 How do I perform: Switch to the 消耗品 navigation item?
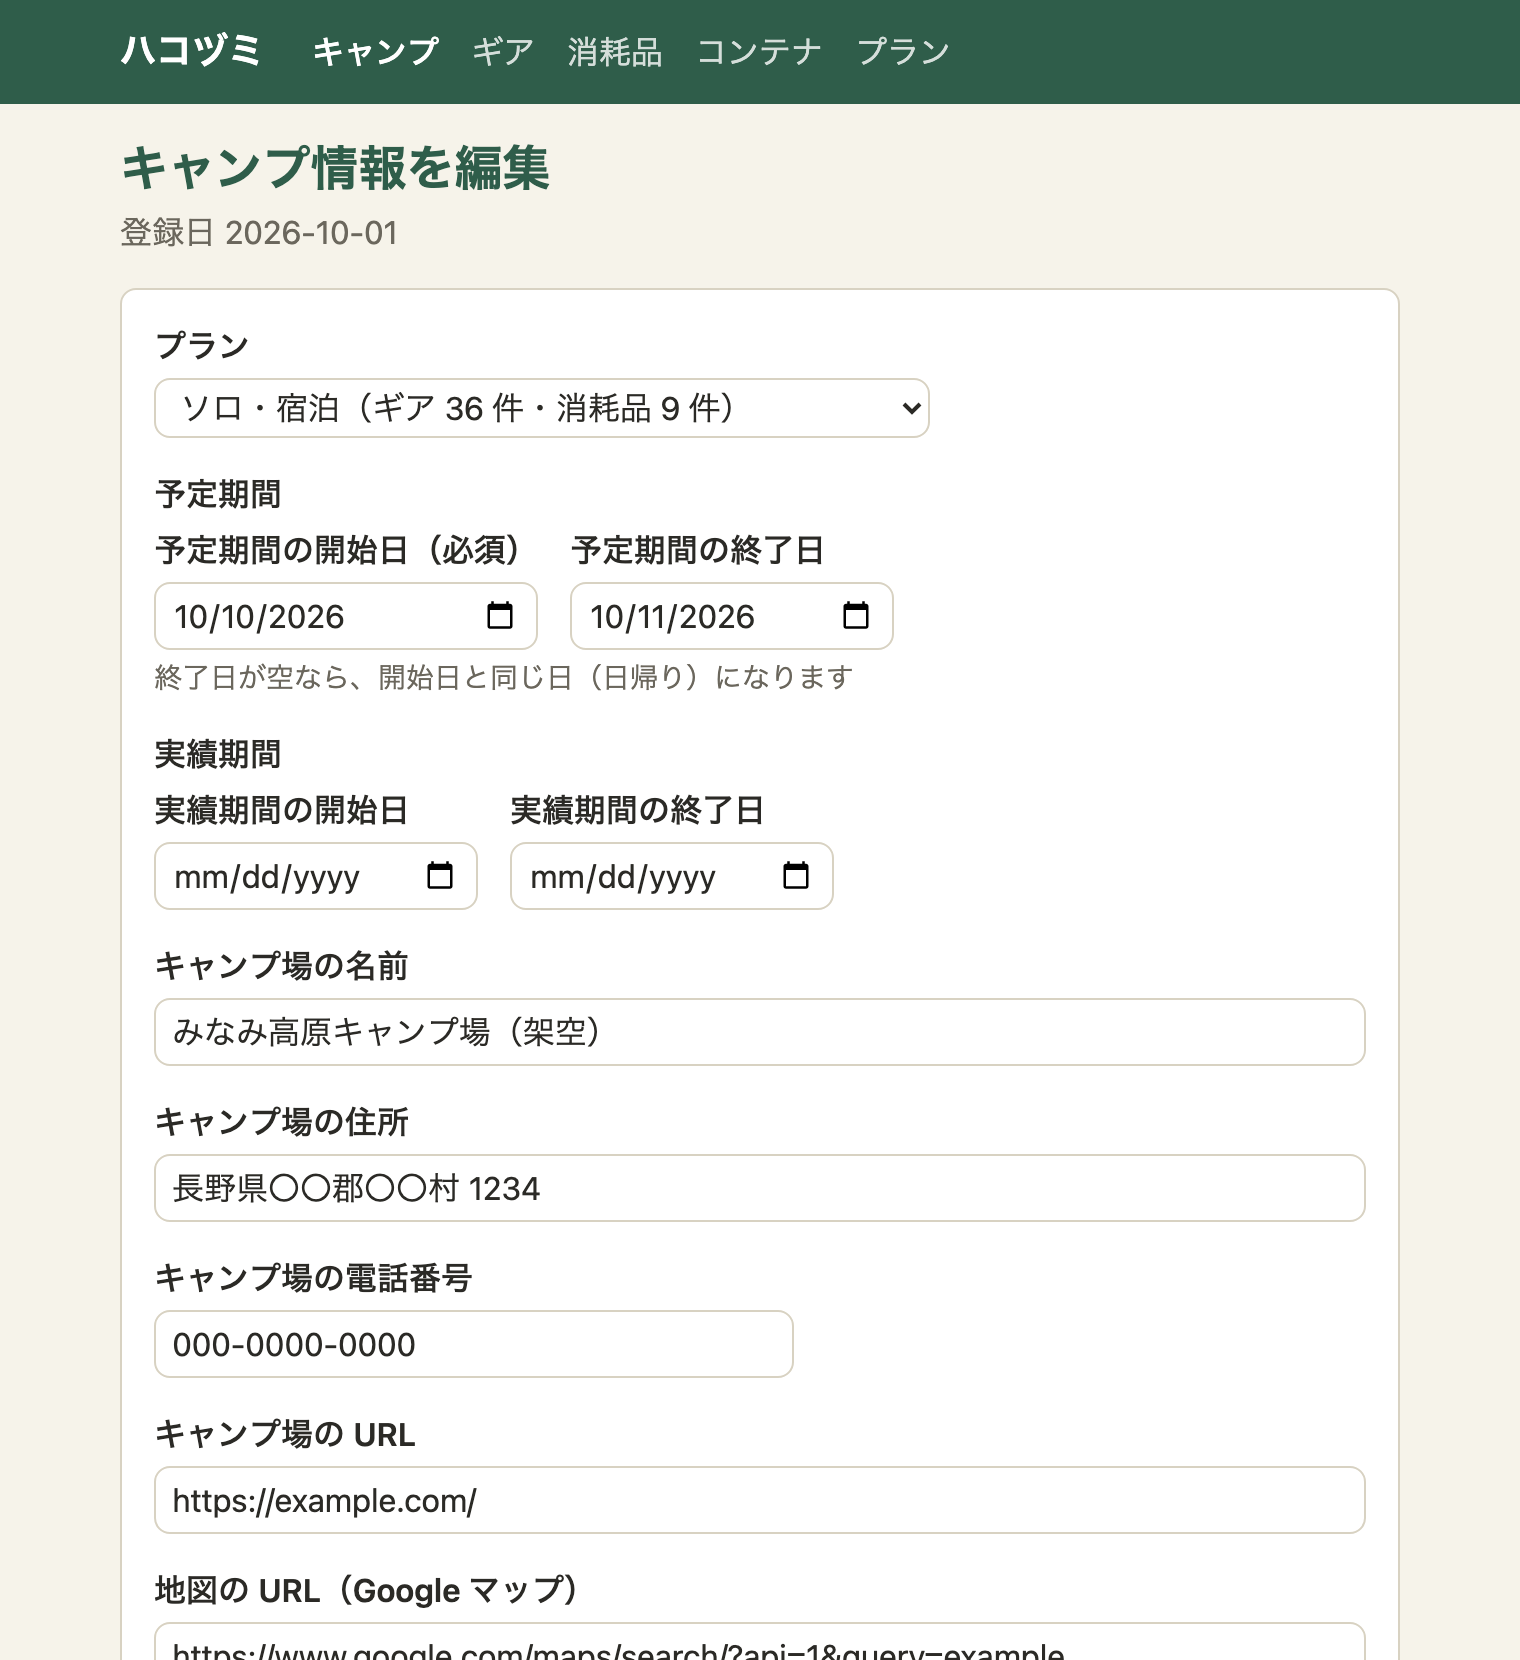coord(615,51)
